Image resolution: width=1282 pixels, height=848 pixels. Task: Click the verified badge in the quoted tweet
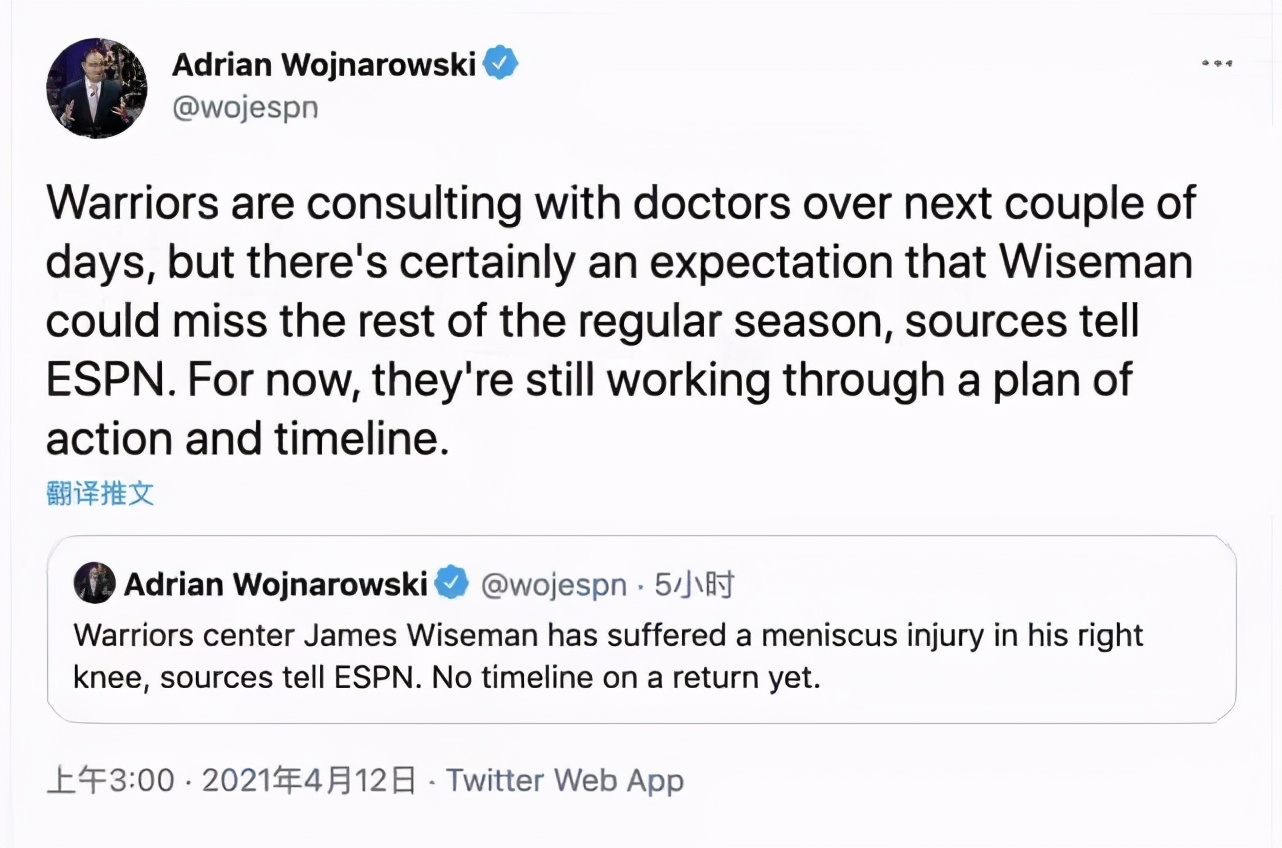point(453,583)
